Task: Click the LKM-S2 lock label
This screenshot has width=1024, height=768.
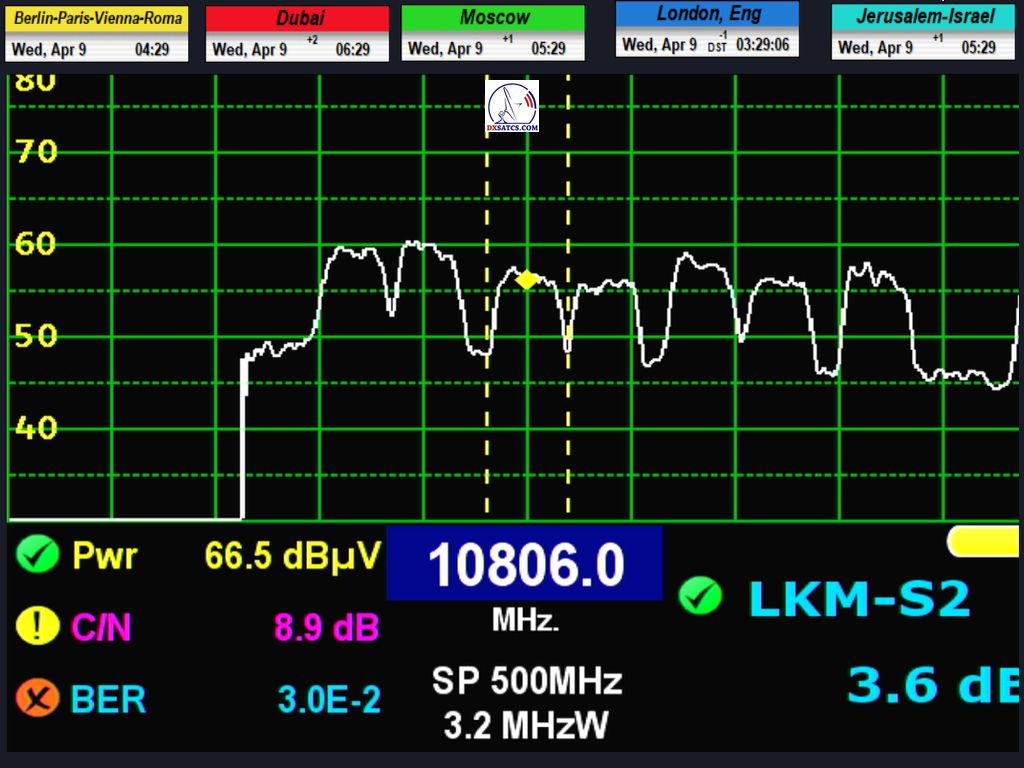Action: tap(858, 598)
